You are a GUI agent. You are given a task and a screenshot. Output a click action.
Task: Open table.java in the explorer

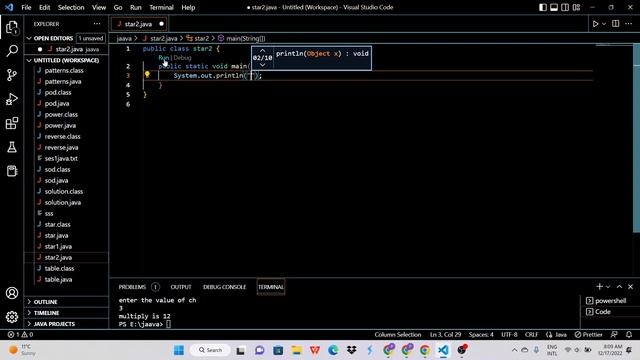click(x=58, y=280)
